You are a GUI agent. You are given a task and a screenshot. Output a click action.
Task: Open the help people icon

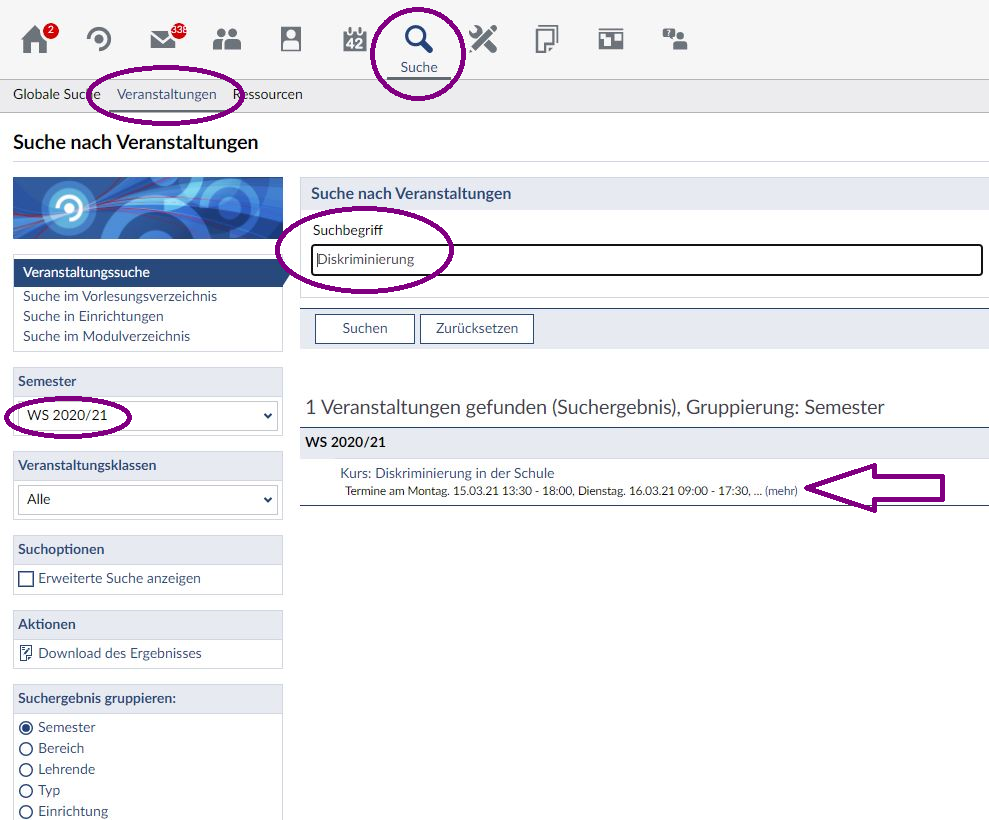[674, 39]
